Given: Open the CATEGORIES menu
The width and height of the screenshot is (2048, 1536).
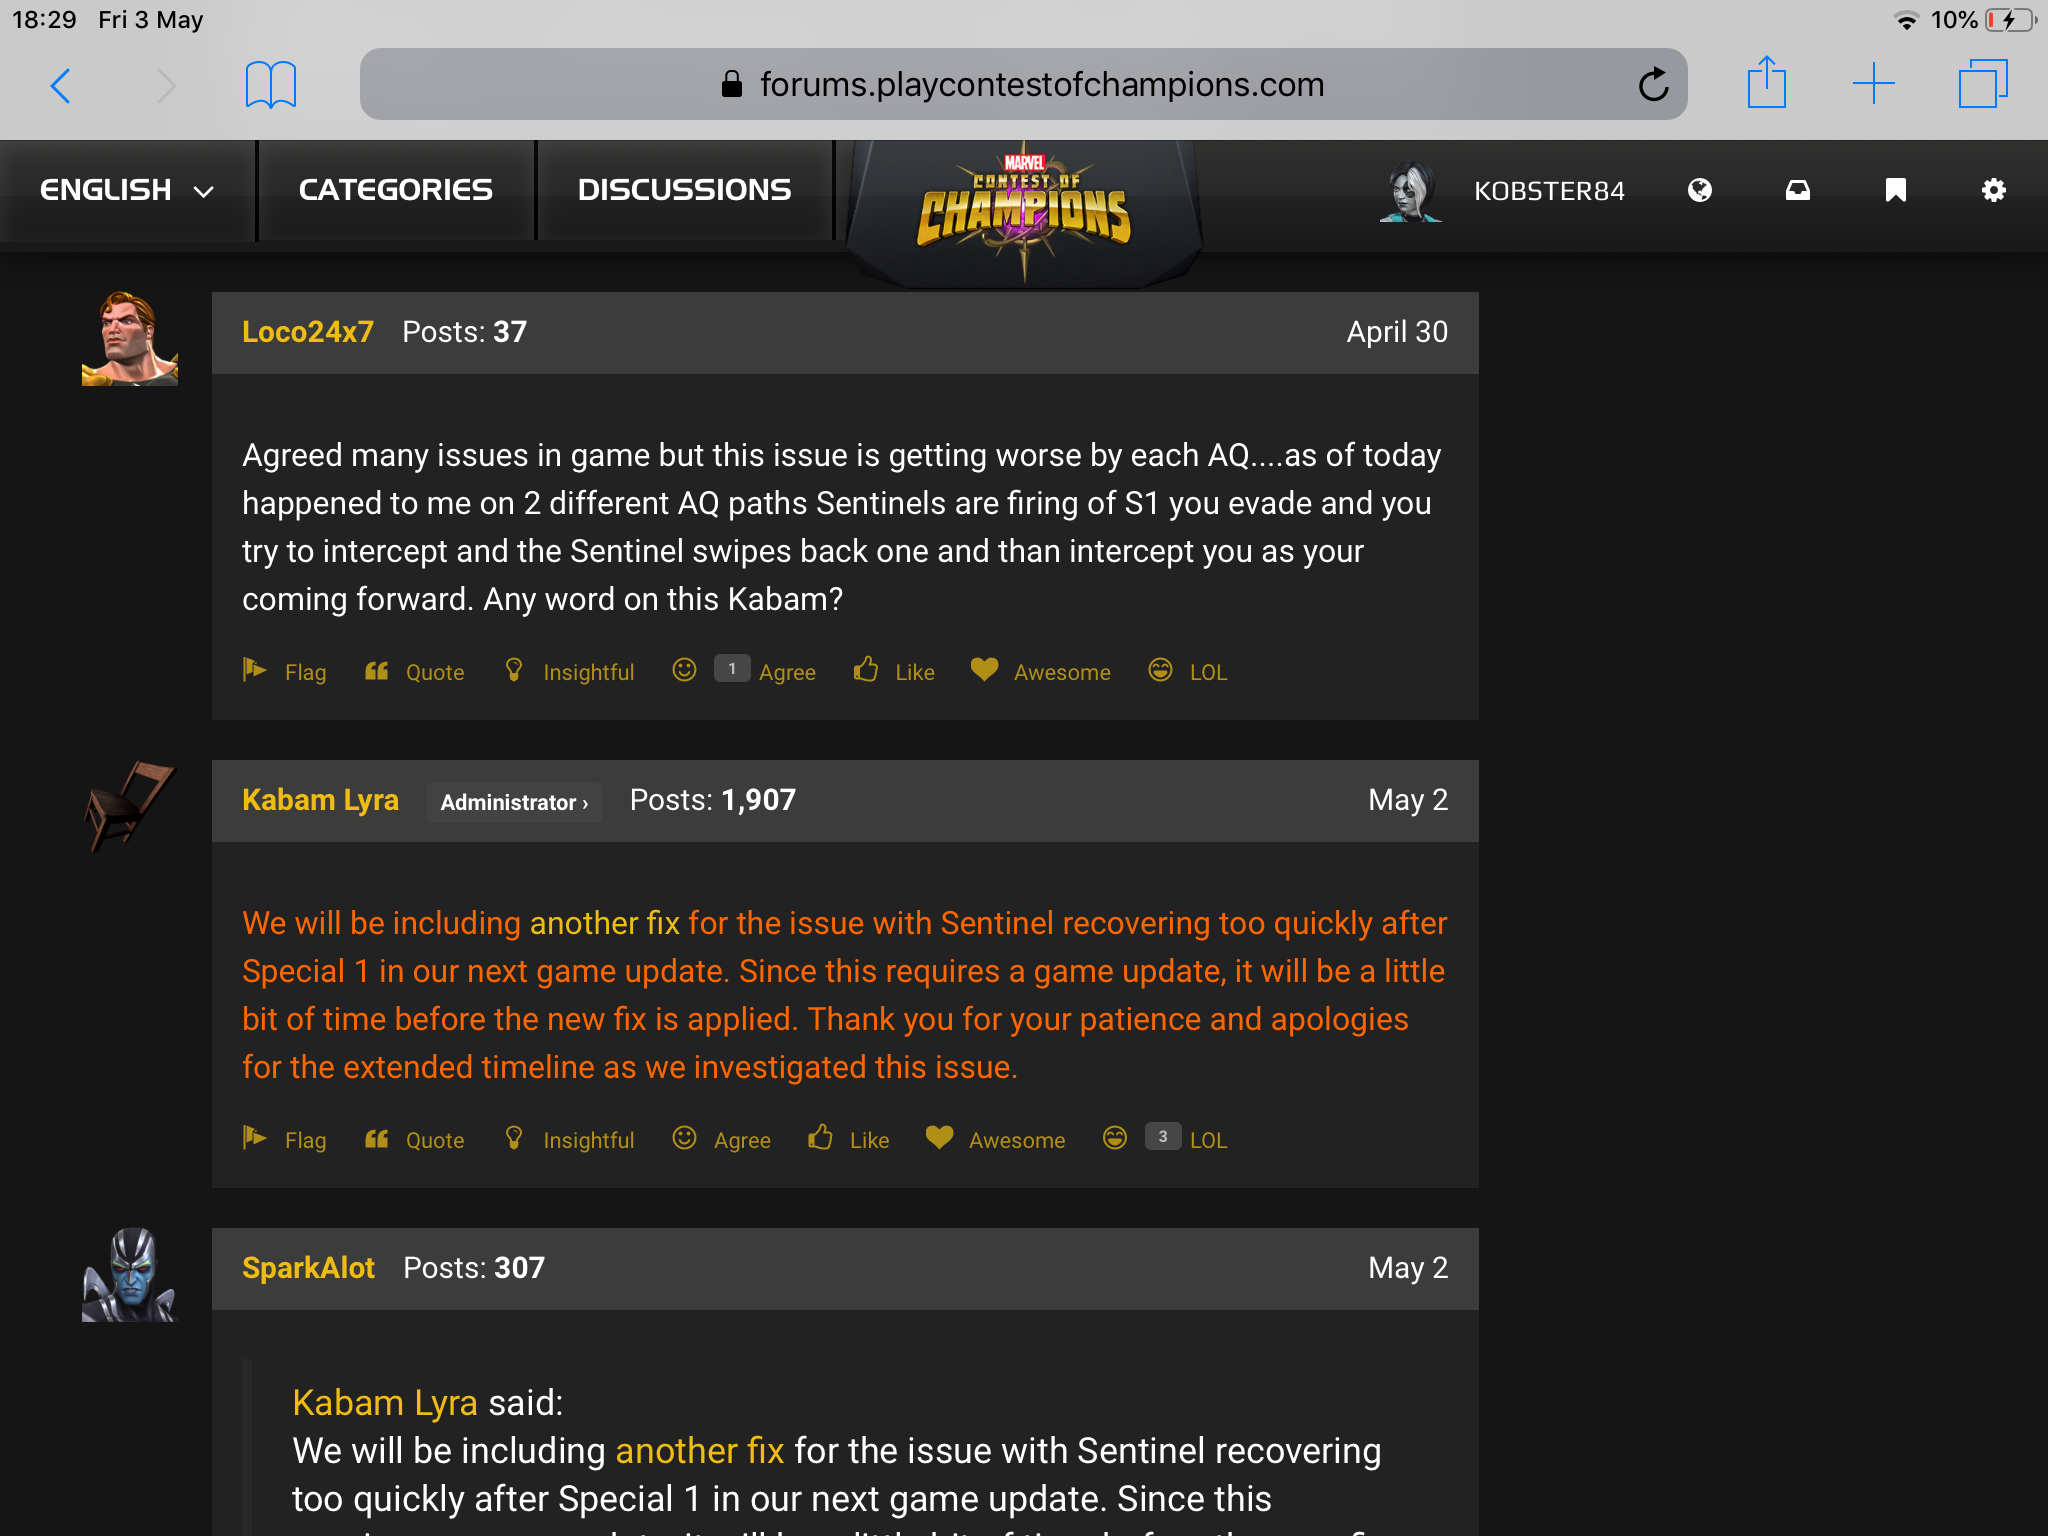Looking at the screenshot, I should pyautogui.click(x=395, y=190).
